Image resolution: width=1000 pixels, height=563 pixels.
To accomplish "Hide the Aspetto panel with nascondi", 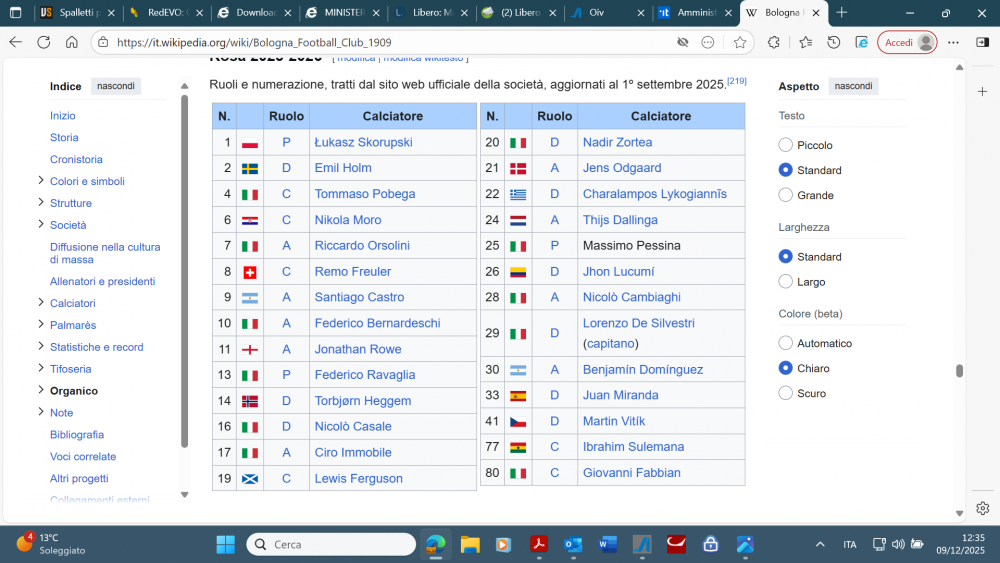I will 853,86.
